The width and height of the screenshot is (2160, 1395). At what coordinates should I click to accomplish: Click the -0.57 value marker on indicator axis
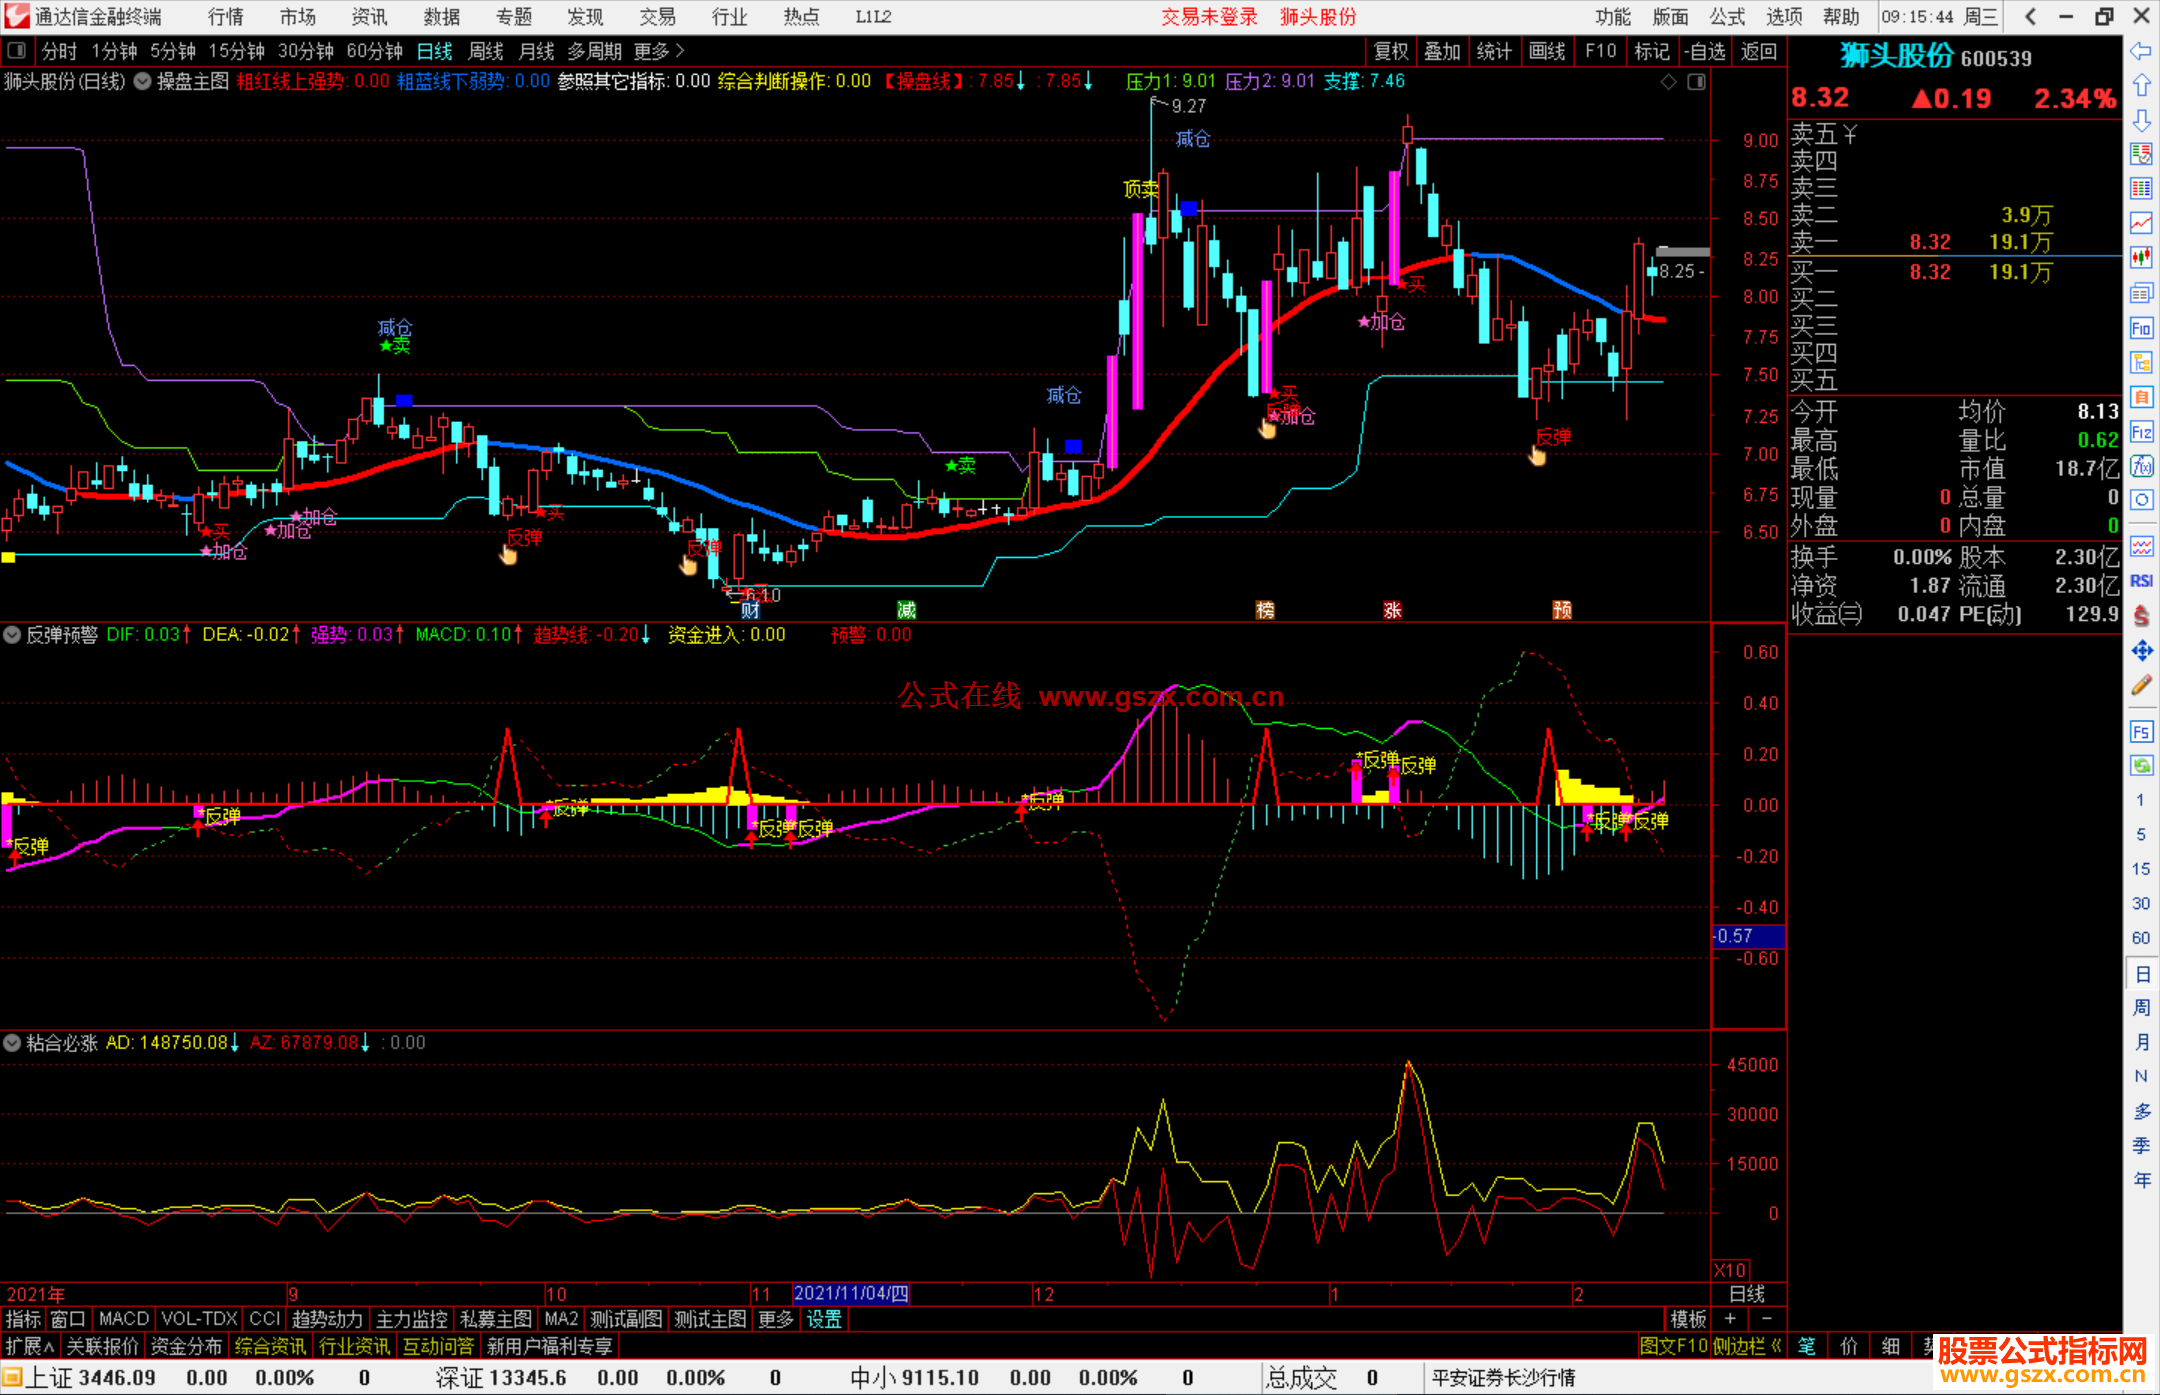pos(1747,936)
